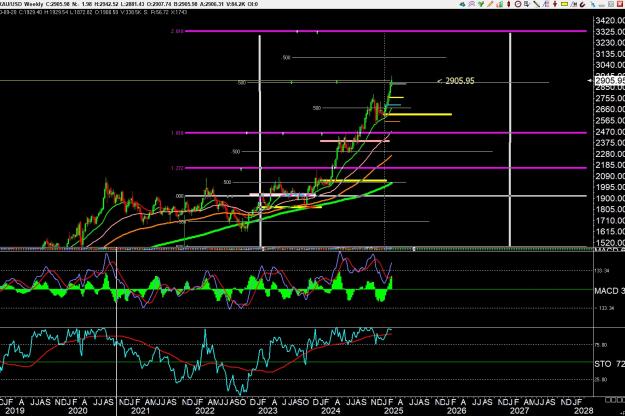This screenshot has height=416, width=625.
Task: Click the 2028 year label on time axis
Action: pyautogui.click(x=583, y=411)
